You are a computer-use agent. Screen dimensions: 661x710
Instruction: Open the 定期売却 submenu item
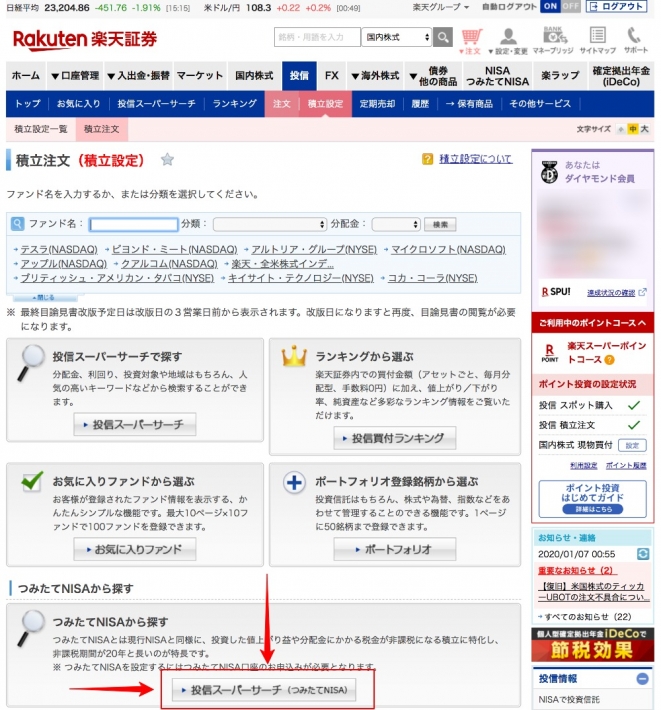[377, 104]
